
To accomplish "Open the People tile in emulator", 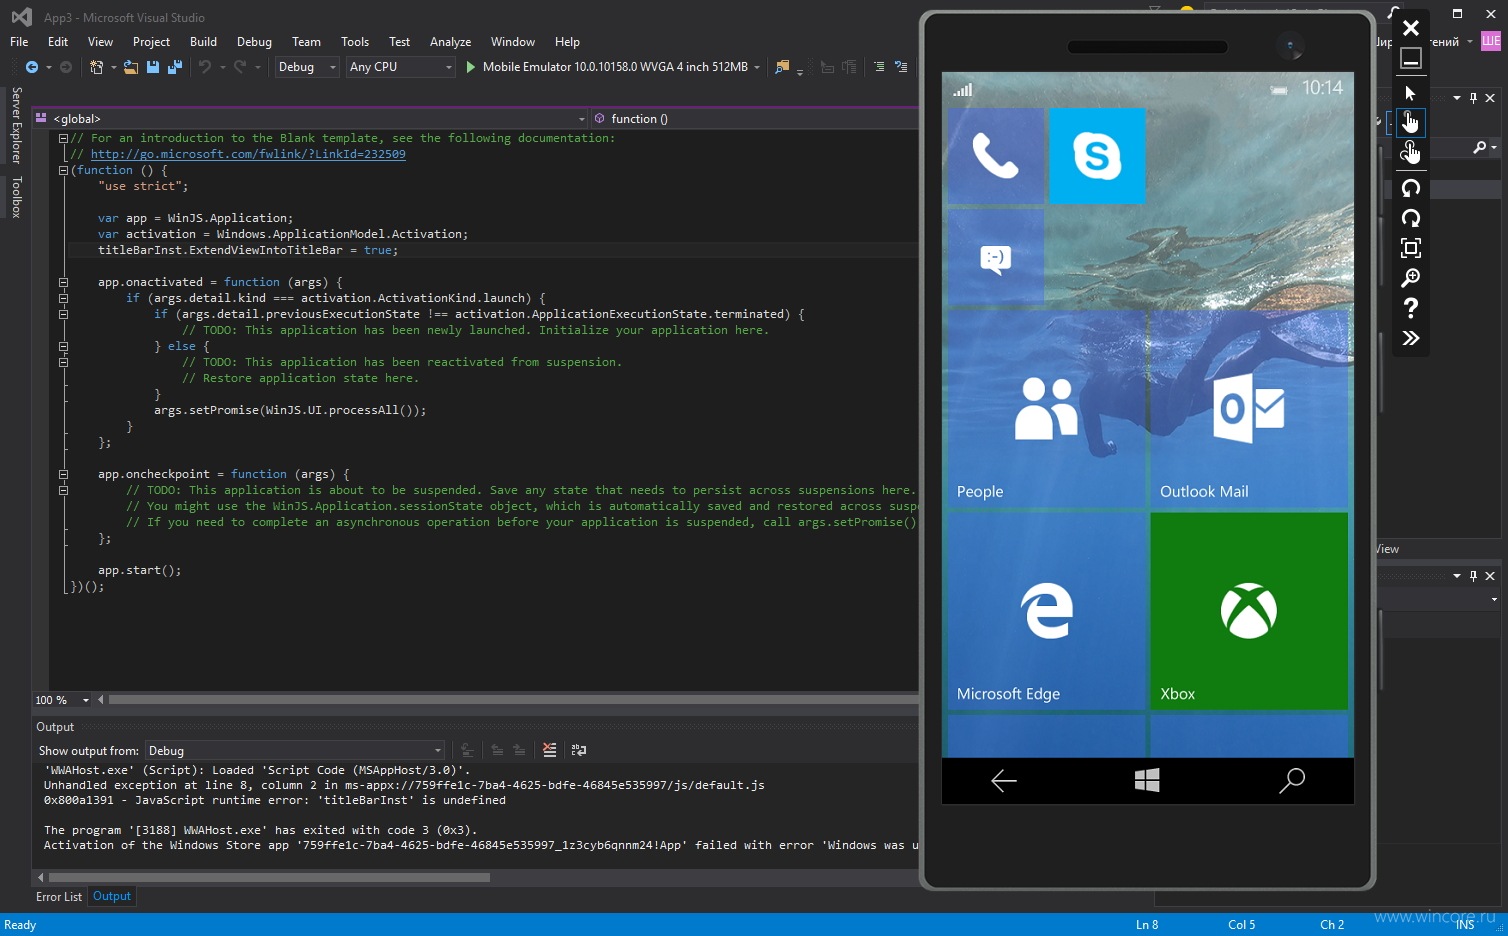I will (1046, 409).
